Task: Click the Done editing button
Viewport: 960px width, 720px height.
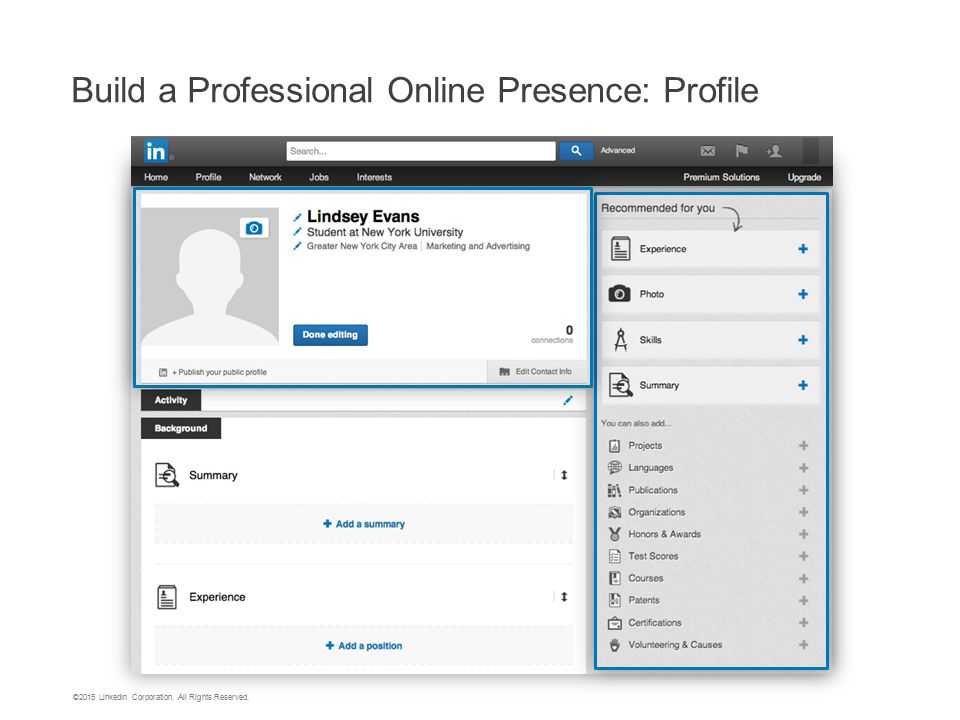Action: click(x=331, y=335)
